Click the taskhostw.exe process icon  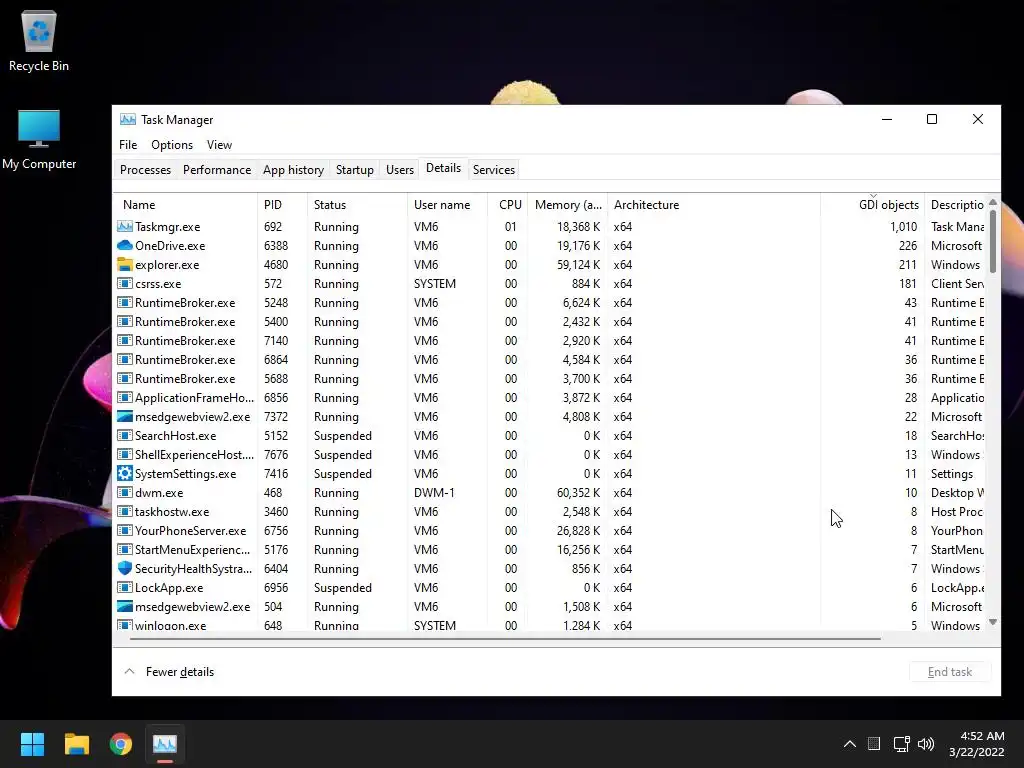125,511
